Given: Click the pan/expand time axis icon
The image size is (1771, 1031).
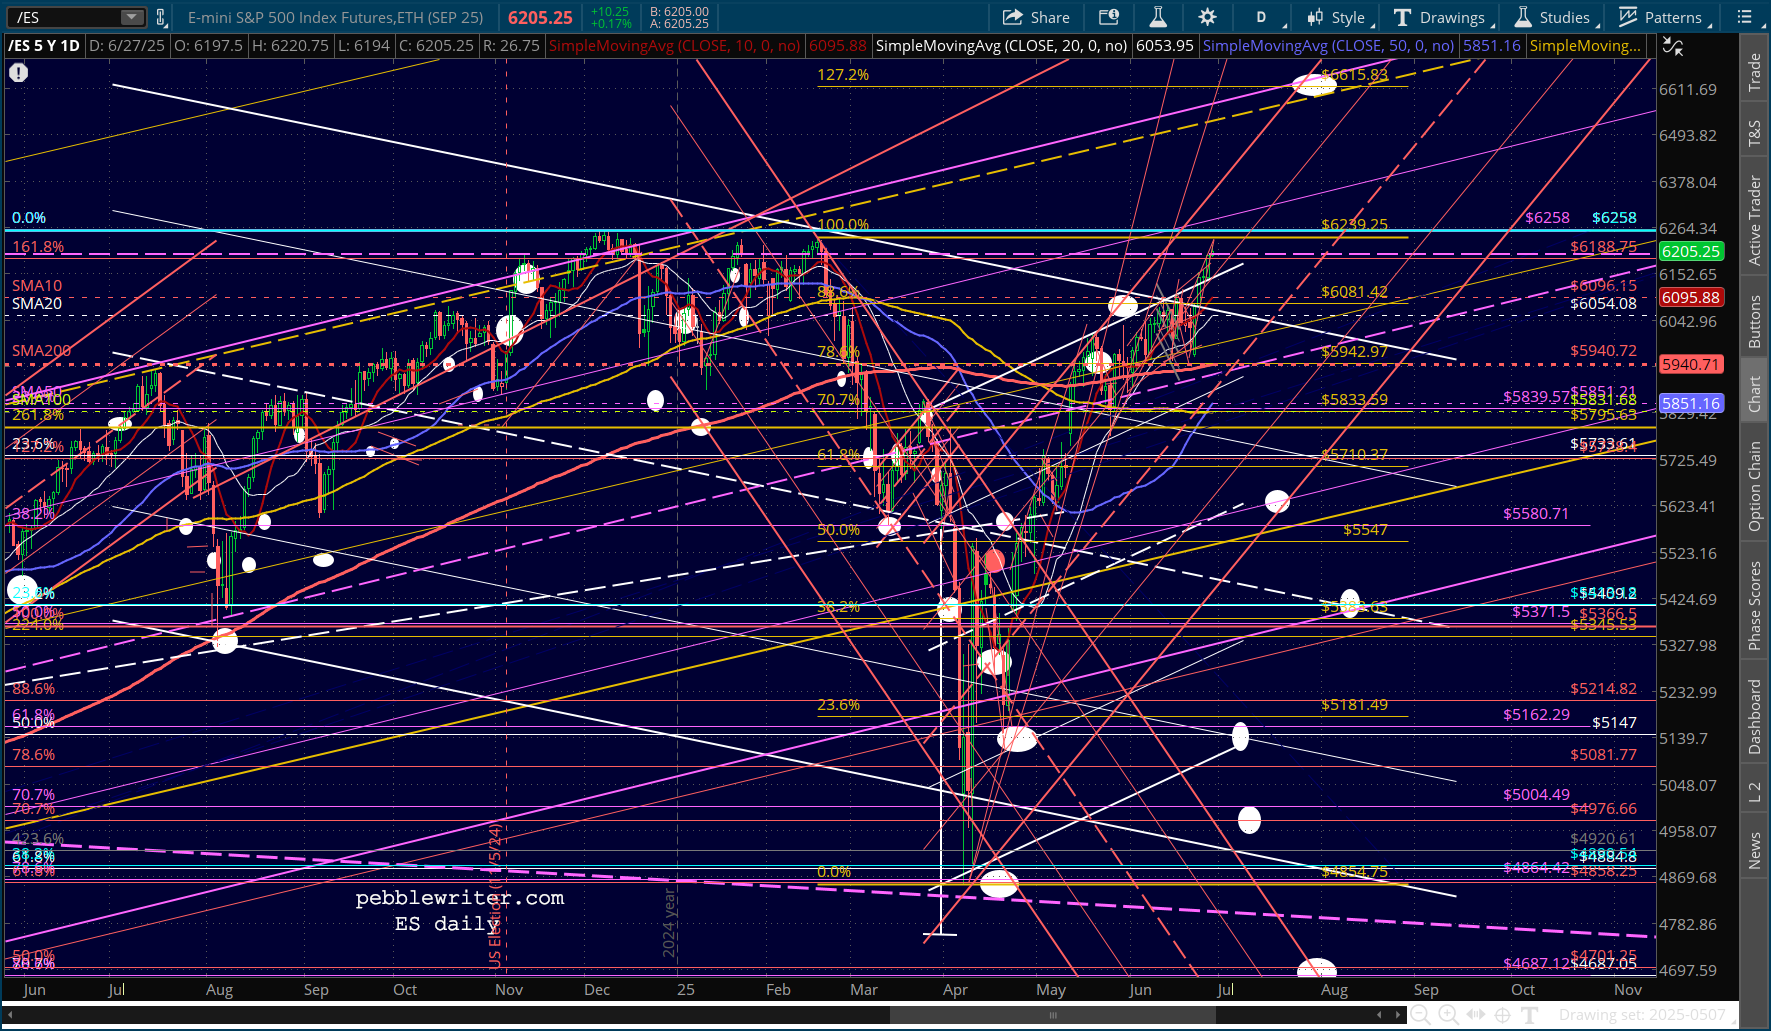Looking at the screenshot, I should [x=1475, y=1015].
